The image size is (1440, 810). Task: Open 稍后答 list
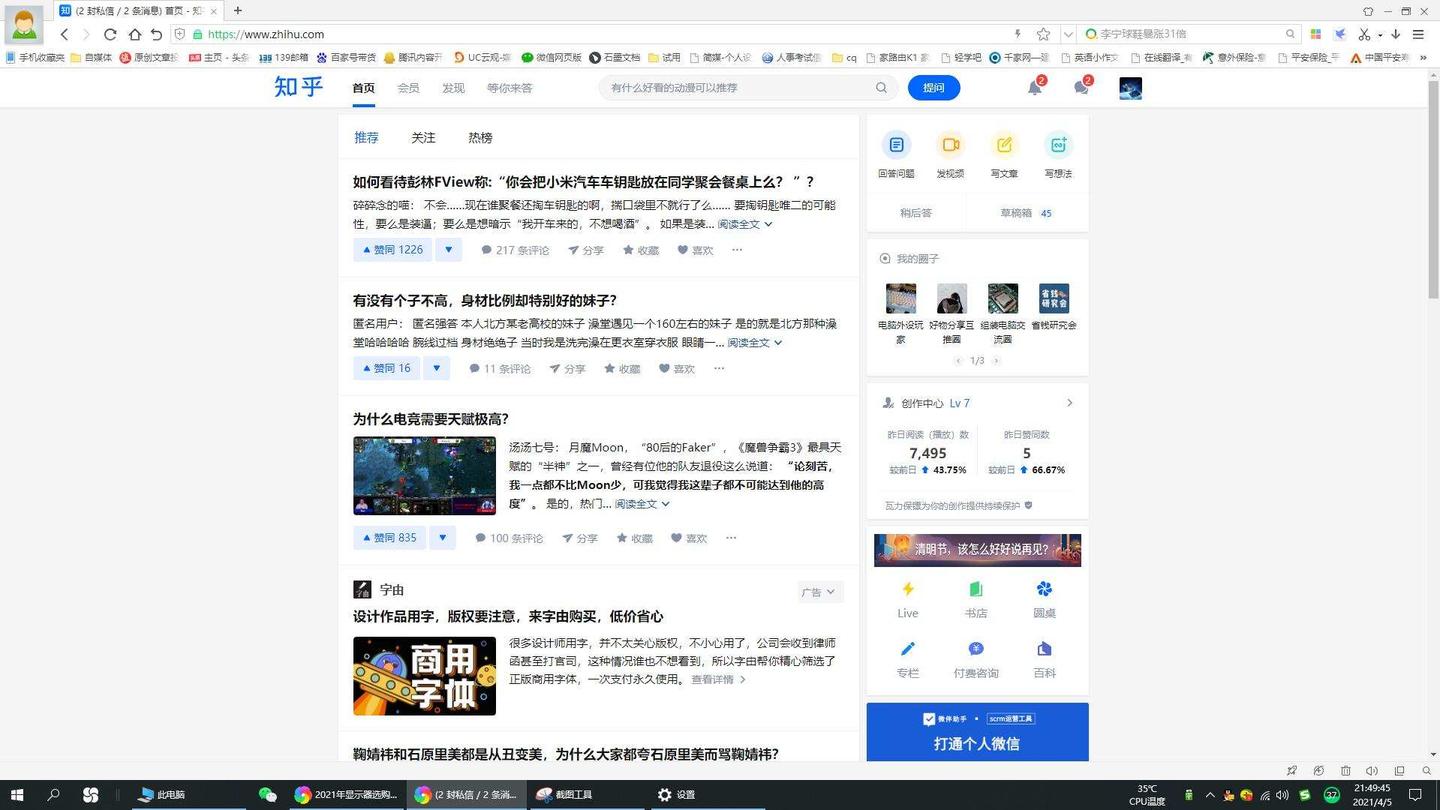click(x=916, y=213)
